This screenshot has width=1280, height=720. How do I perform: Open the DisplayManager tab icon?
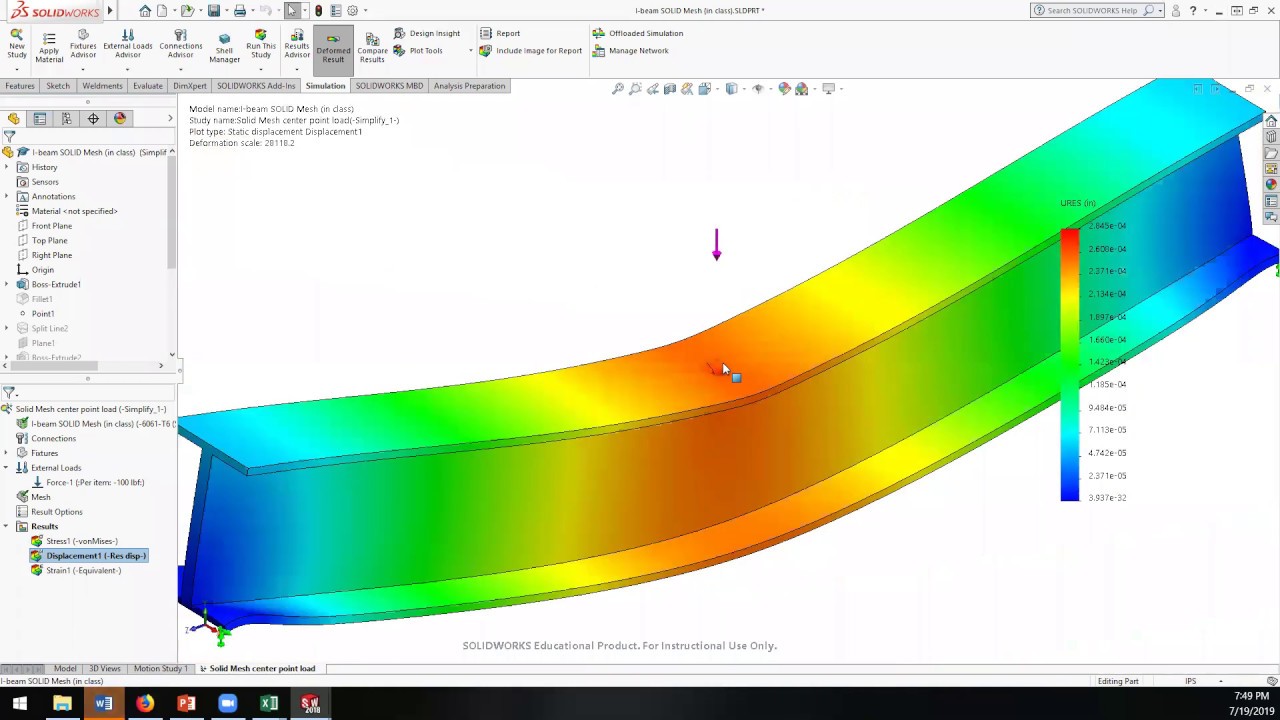tap(120, 119)
